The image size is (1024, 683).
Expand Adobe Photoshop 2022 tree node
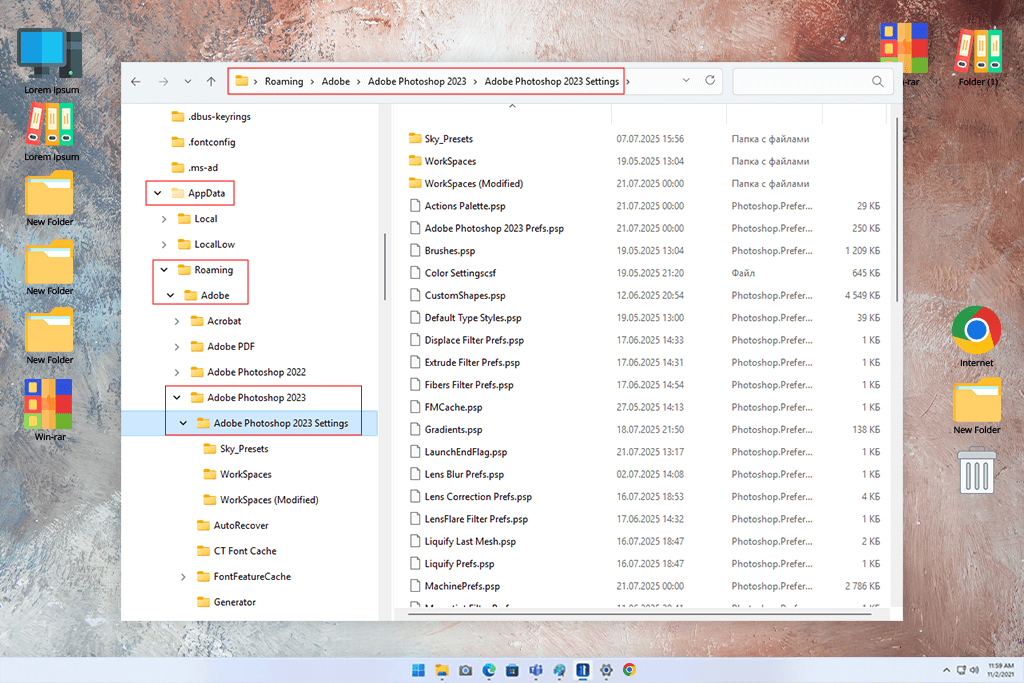[x=177, y=372]
